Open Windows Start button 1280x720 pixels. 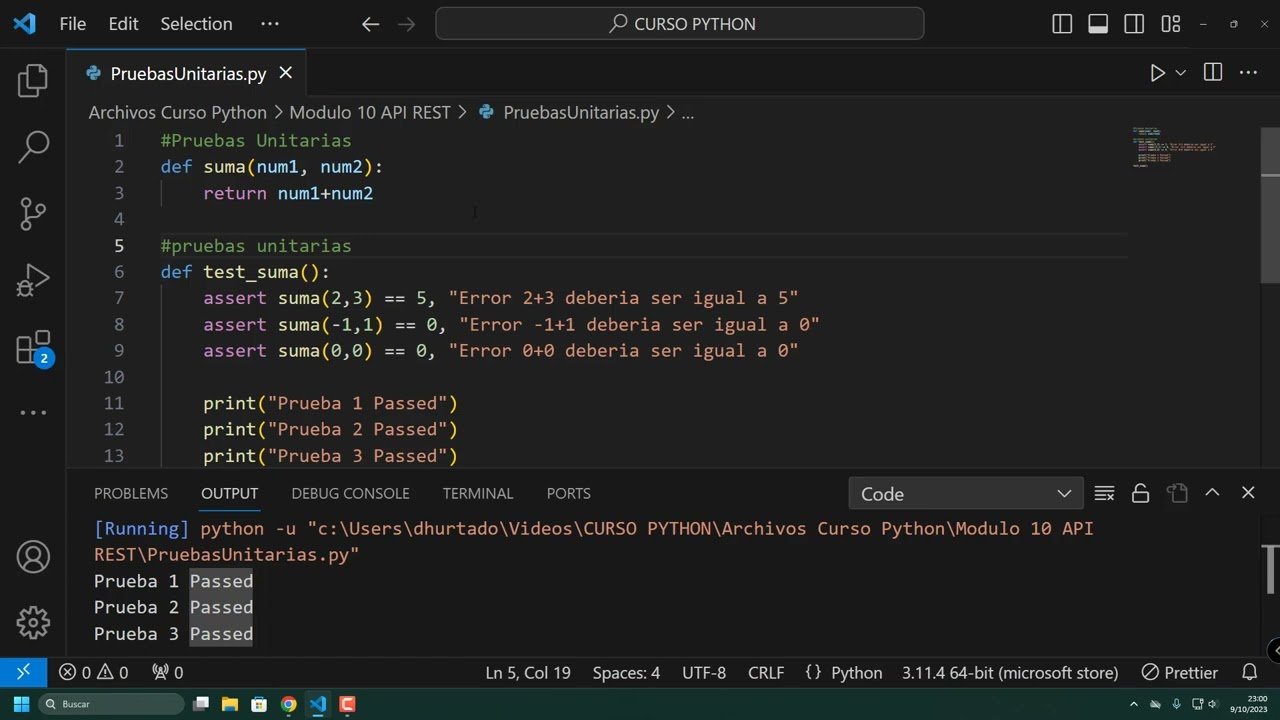pos(21,704)
